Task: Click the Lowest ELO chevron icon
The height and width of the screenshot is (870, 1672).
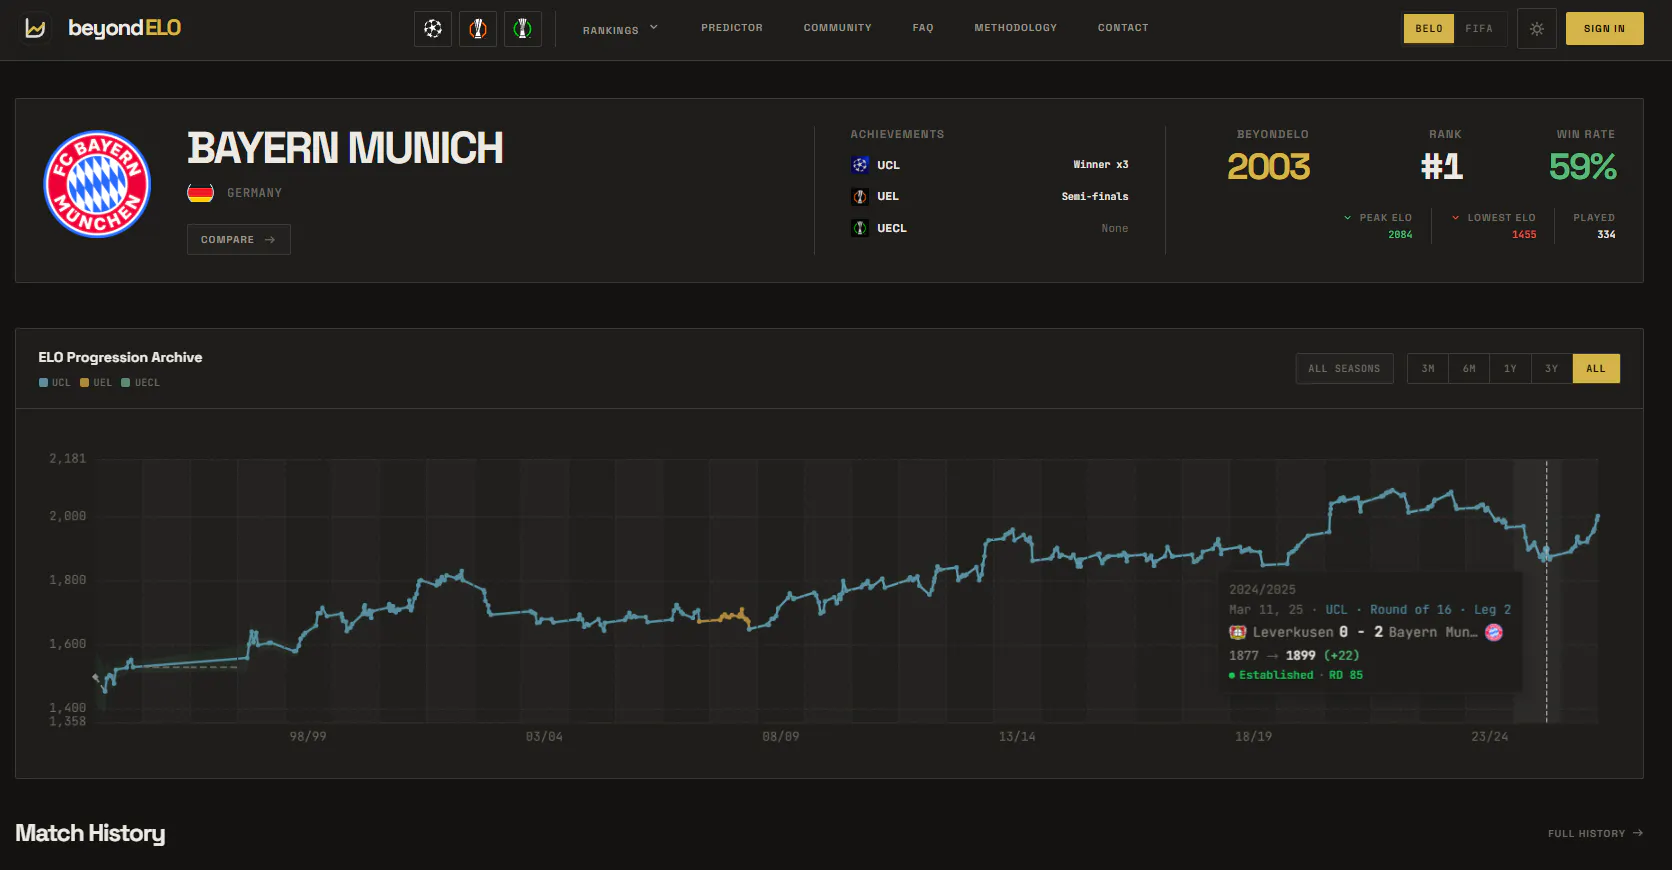Action: click(1456, 218)
